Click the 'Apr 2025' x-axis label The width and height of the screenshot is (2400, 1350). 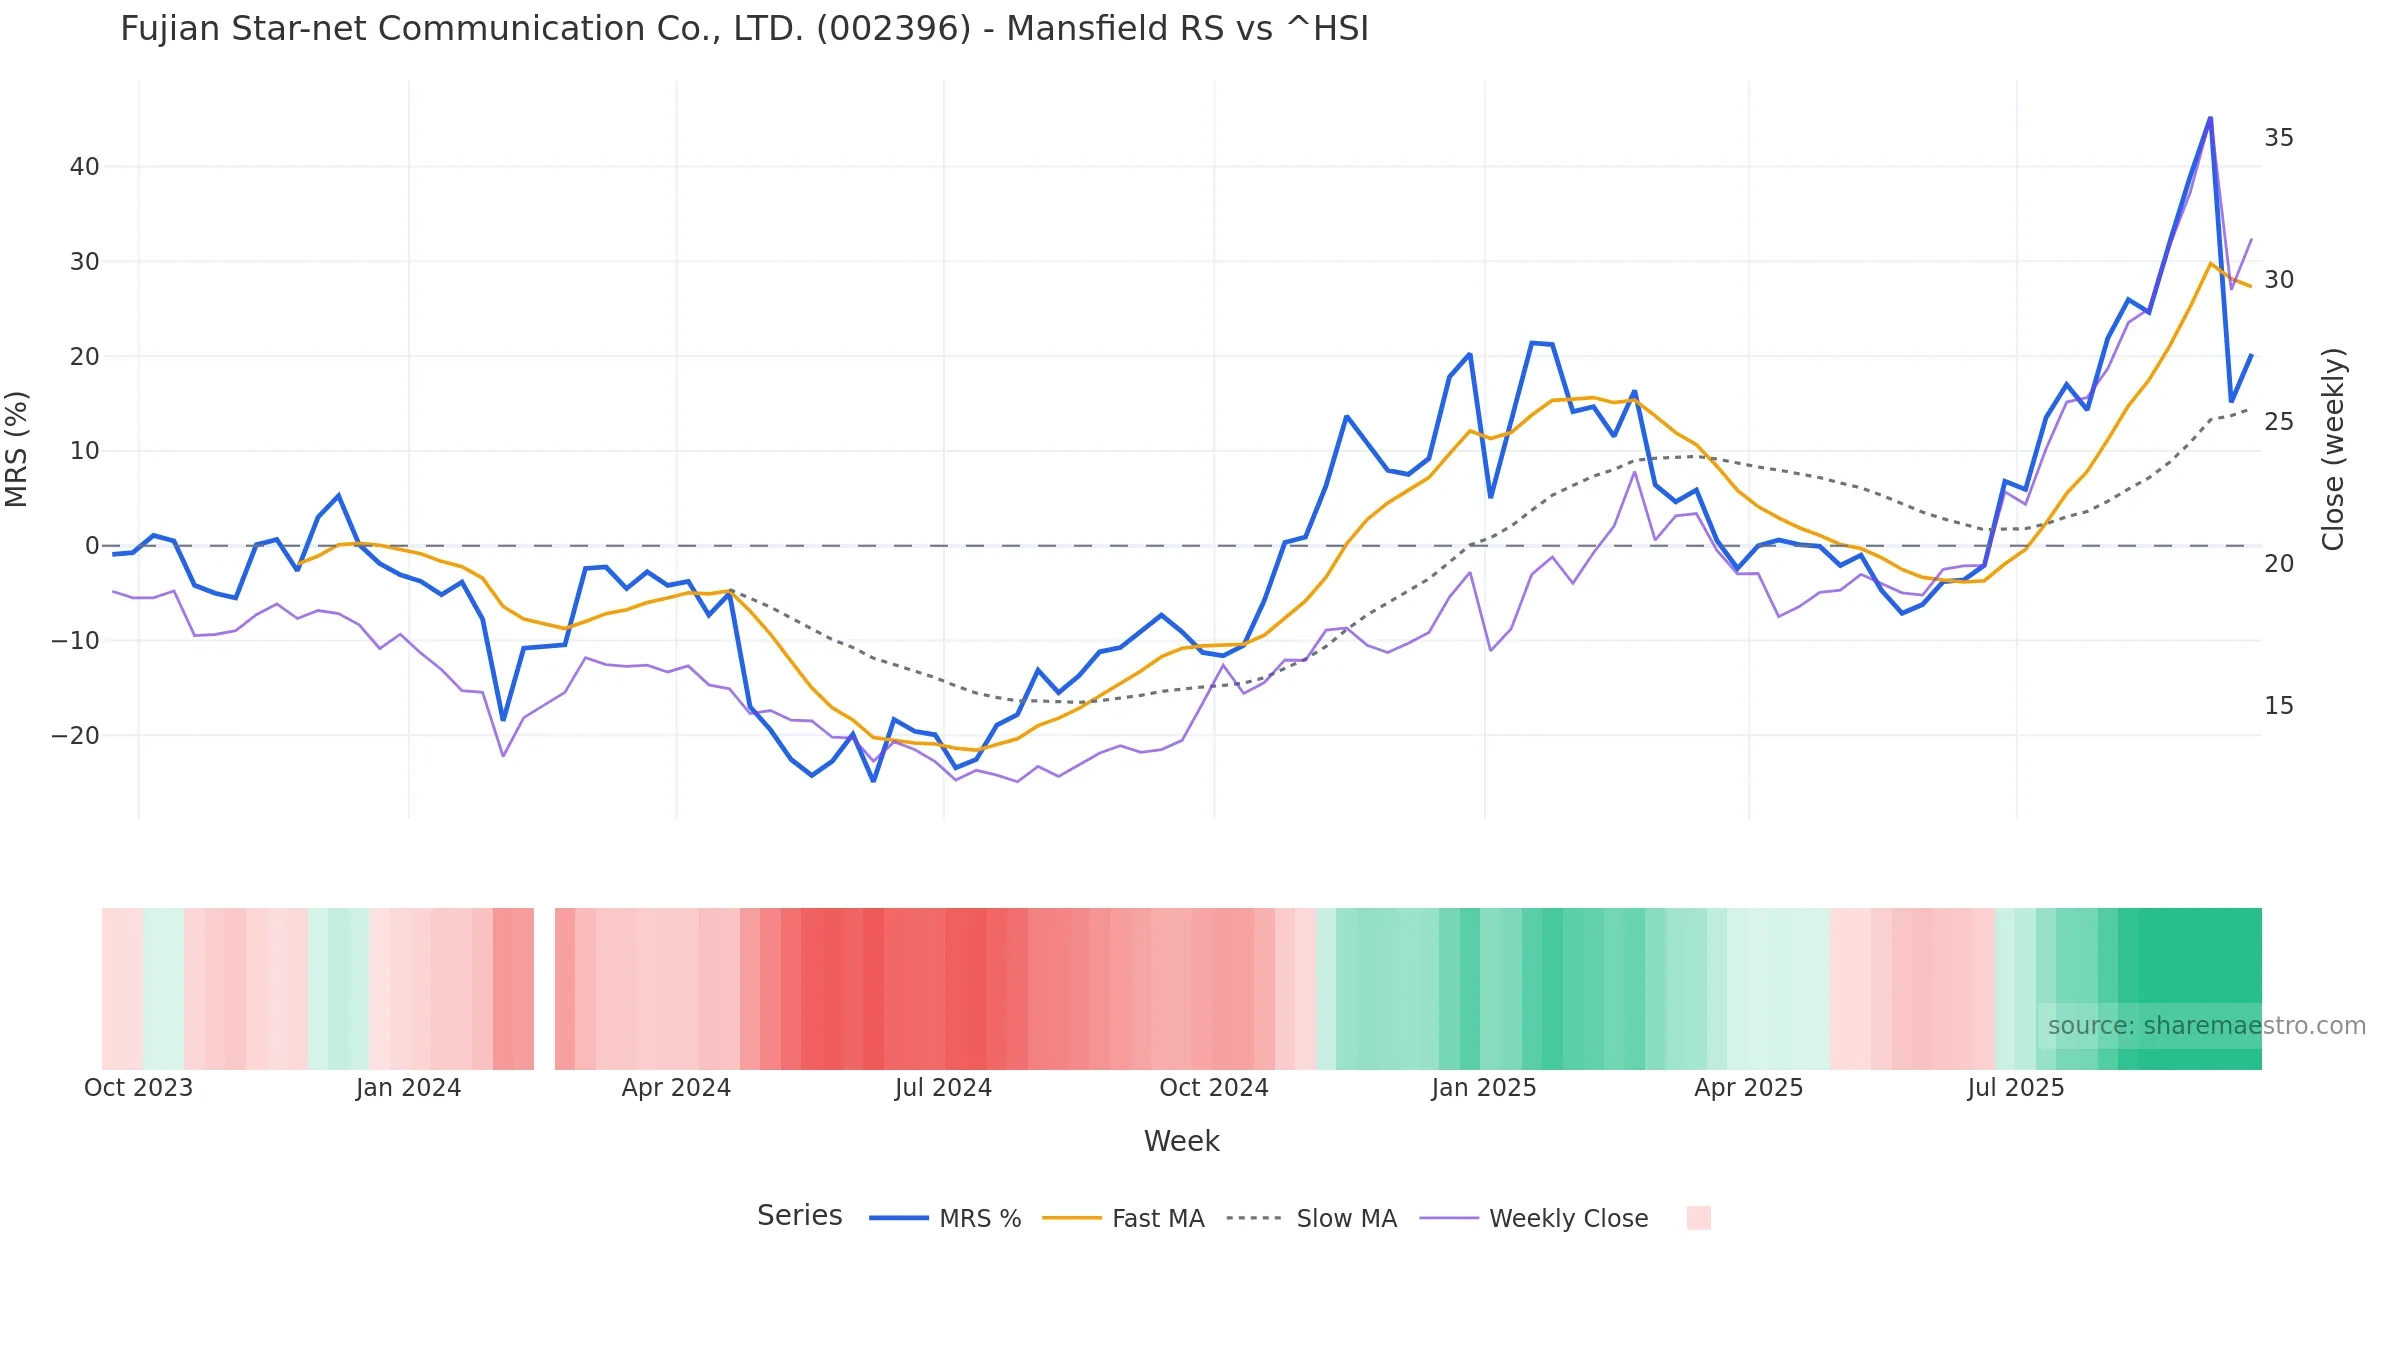[1749, 1088]
